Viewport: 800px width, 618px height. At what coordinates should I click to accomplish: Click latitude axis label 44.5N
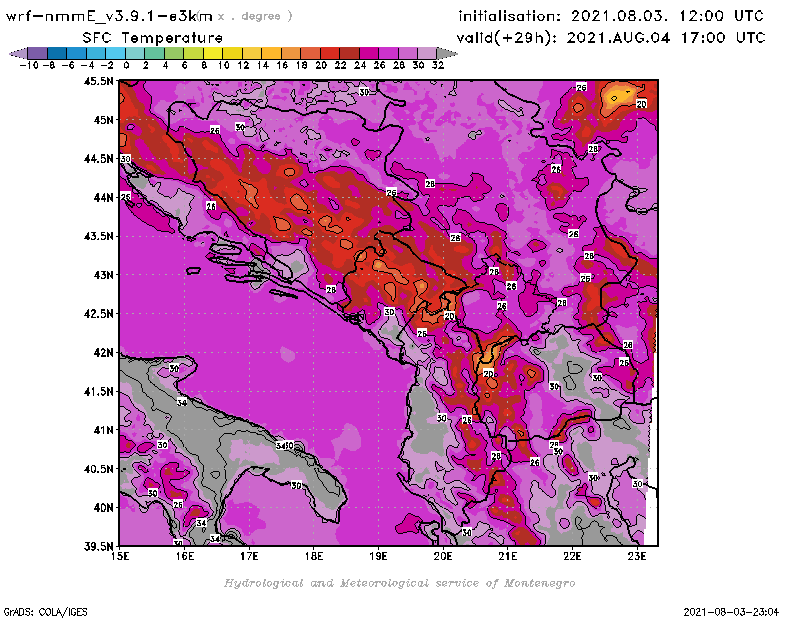point(99,159)
